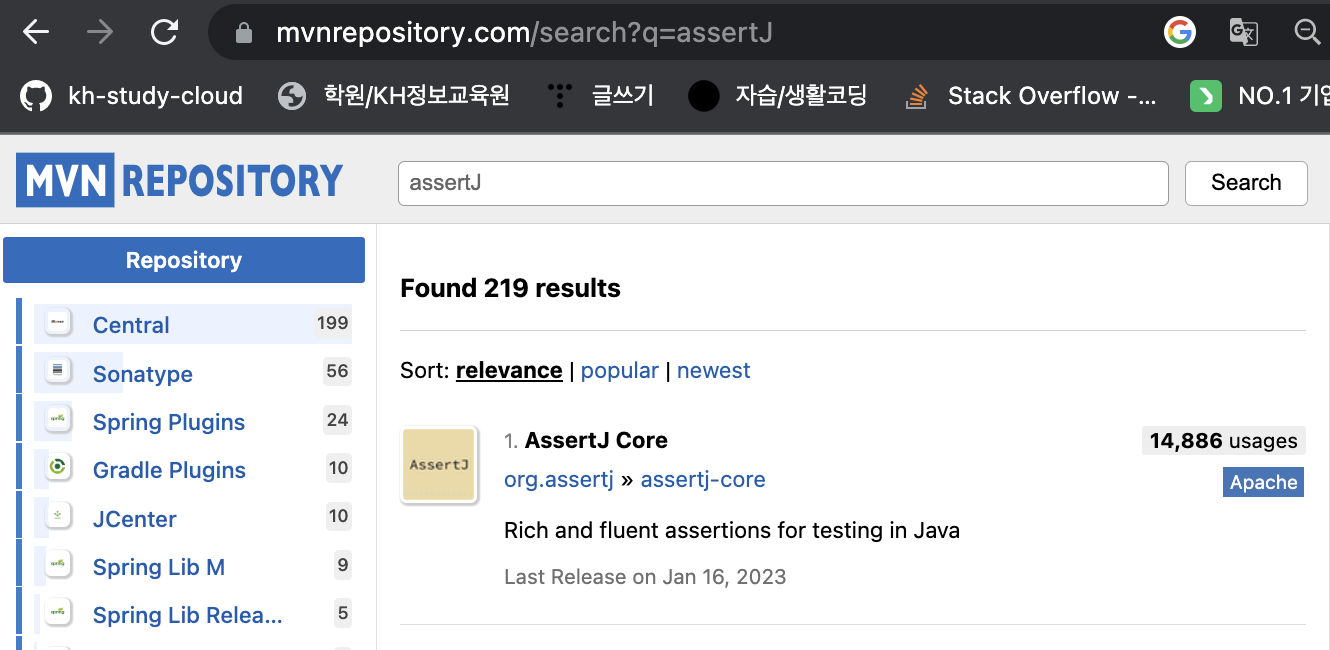
Task: Open the org.assertj group link
Action: click(x=559, y=479)
